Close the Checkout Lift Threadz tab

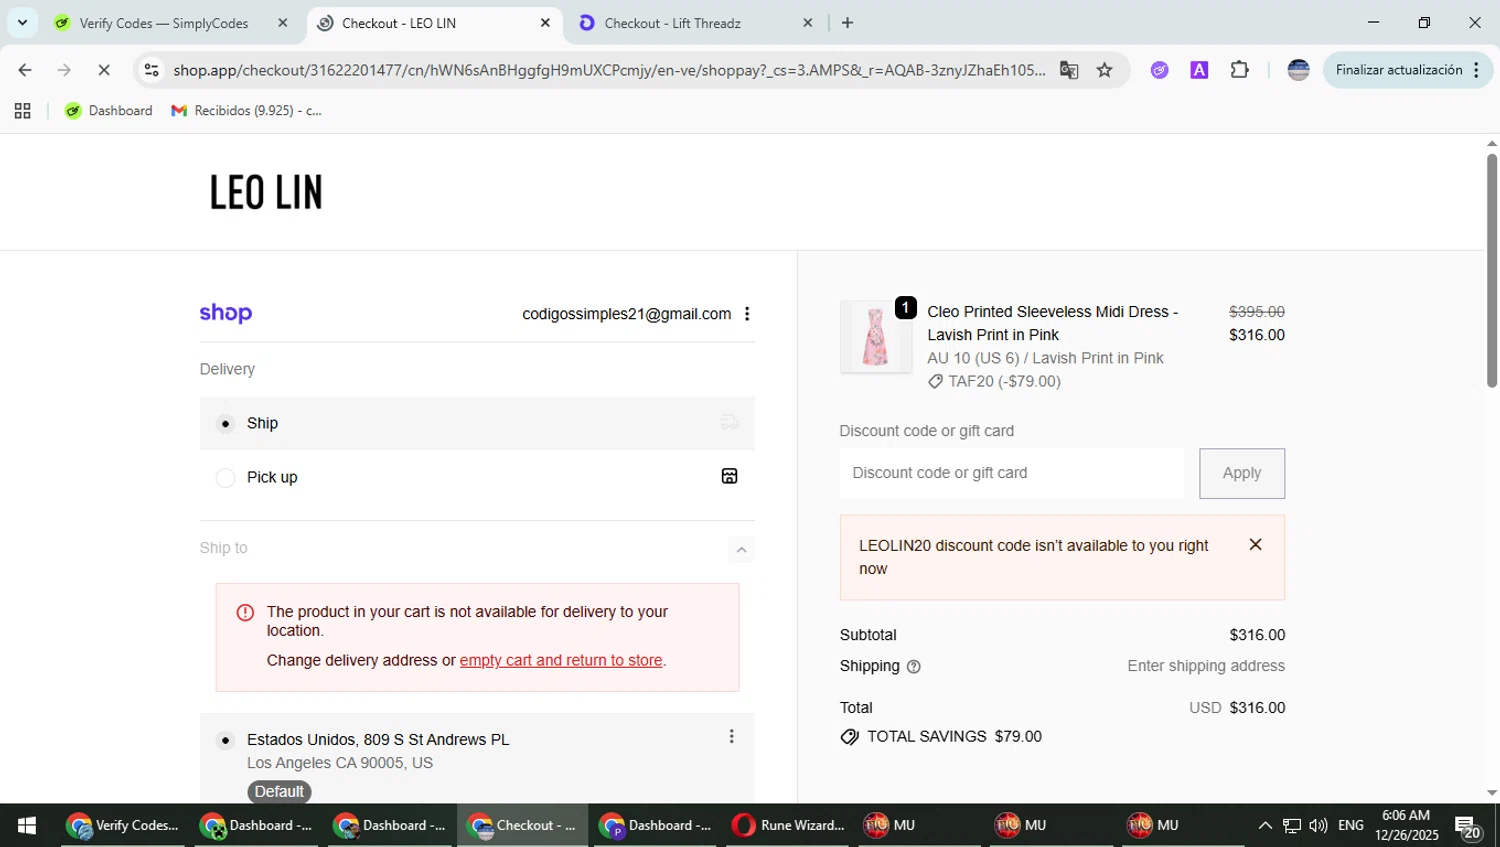808,23
